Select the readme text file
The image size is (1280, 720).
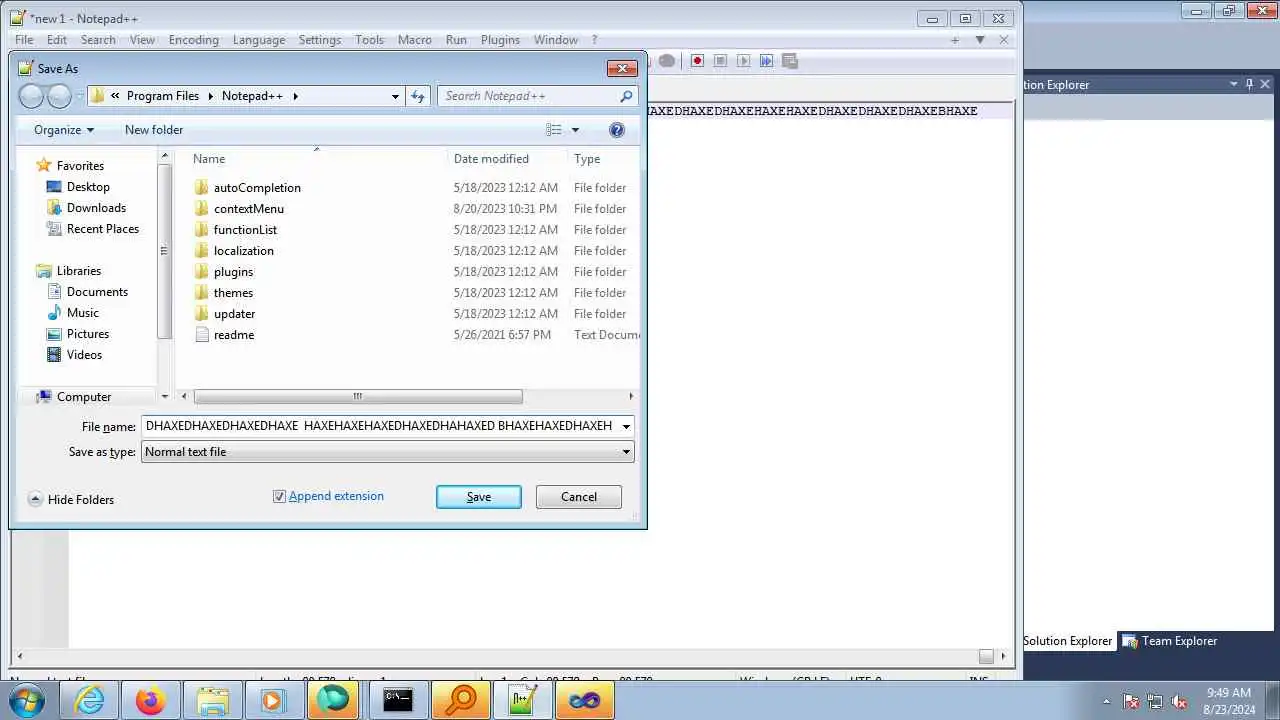pos(234,335)
